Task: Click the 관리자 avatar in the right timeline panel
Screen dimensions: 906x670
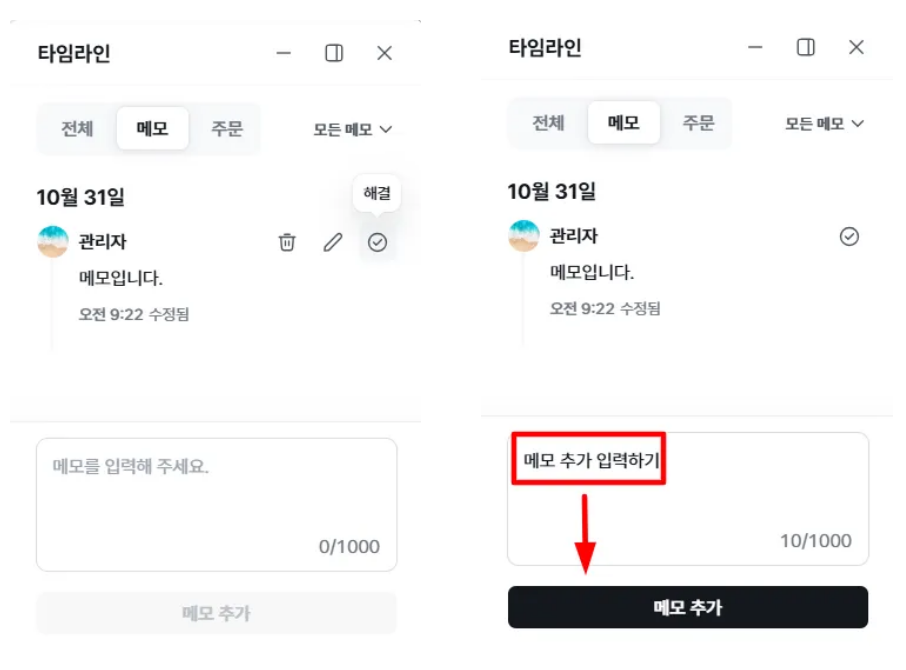Action: click(524, 237)
